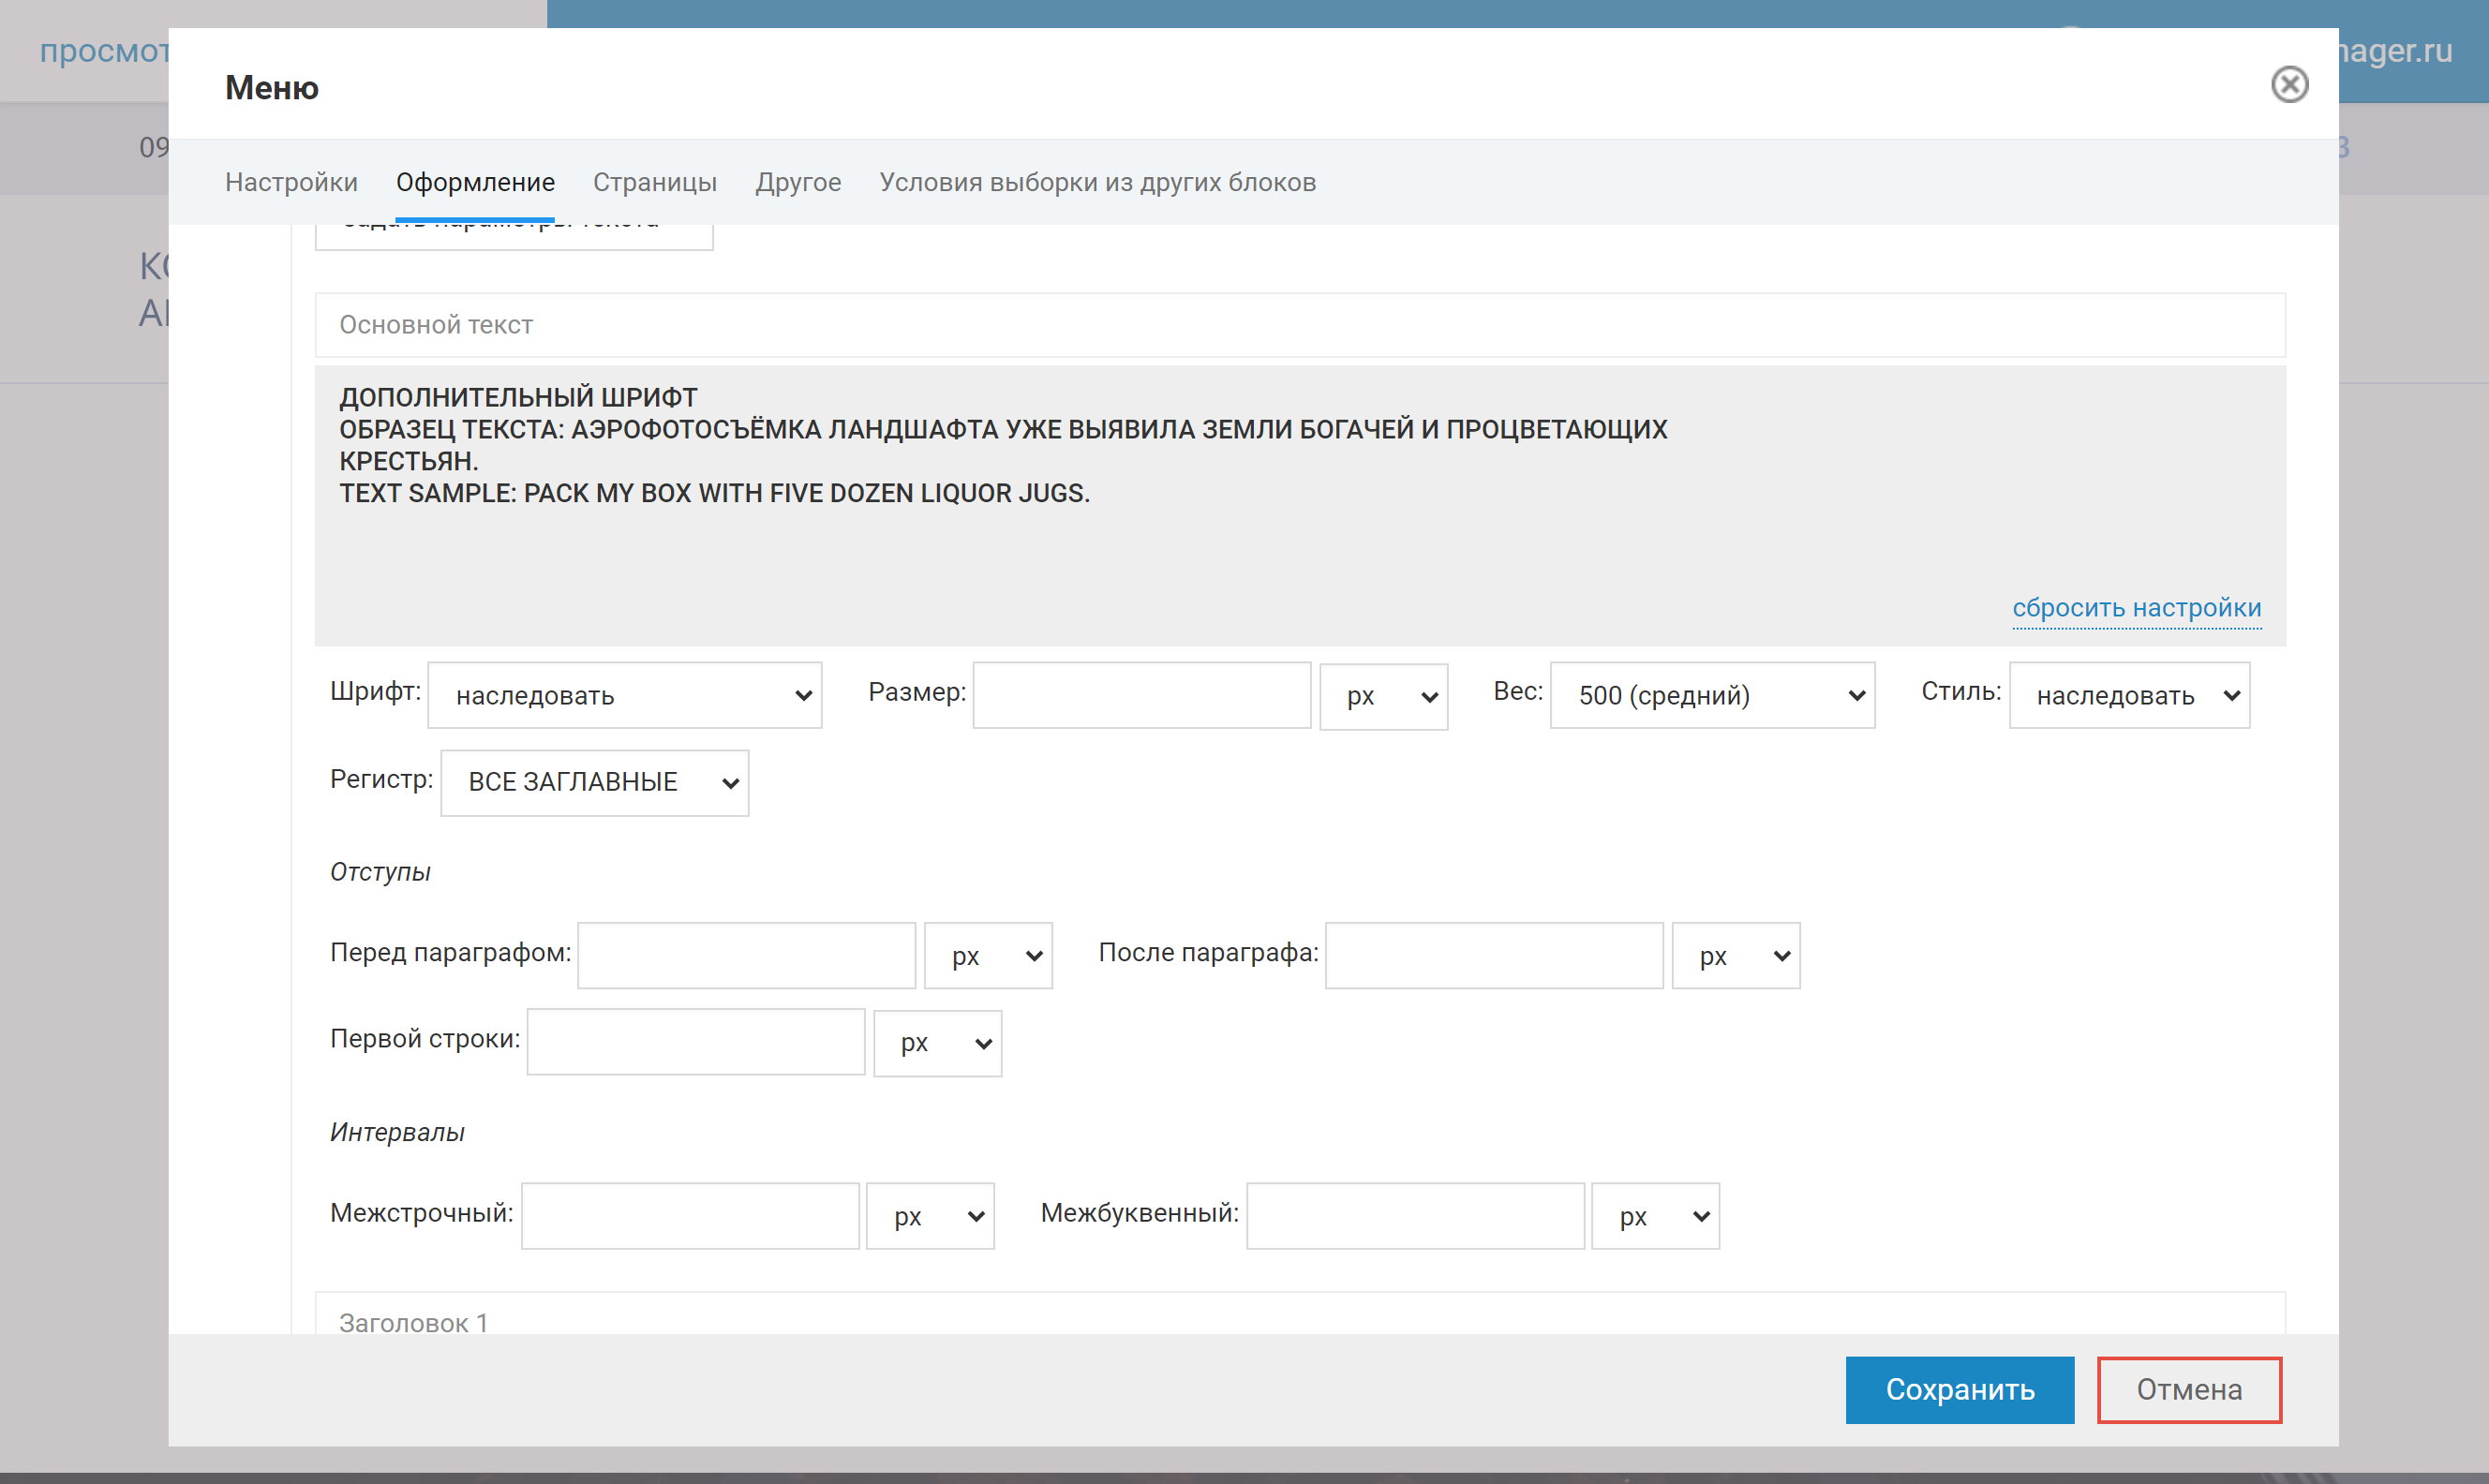Viewport: 2489px width, 1484px height.
Task: Expand the Вес weight dropdown
Action: click(1711, 695)
